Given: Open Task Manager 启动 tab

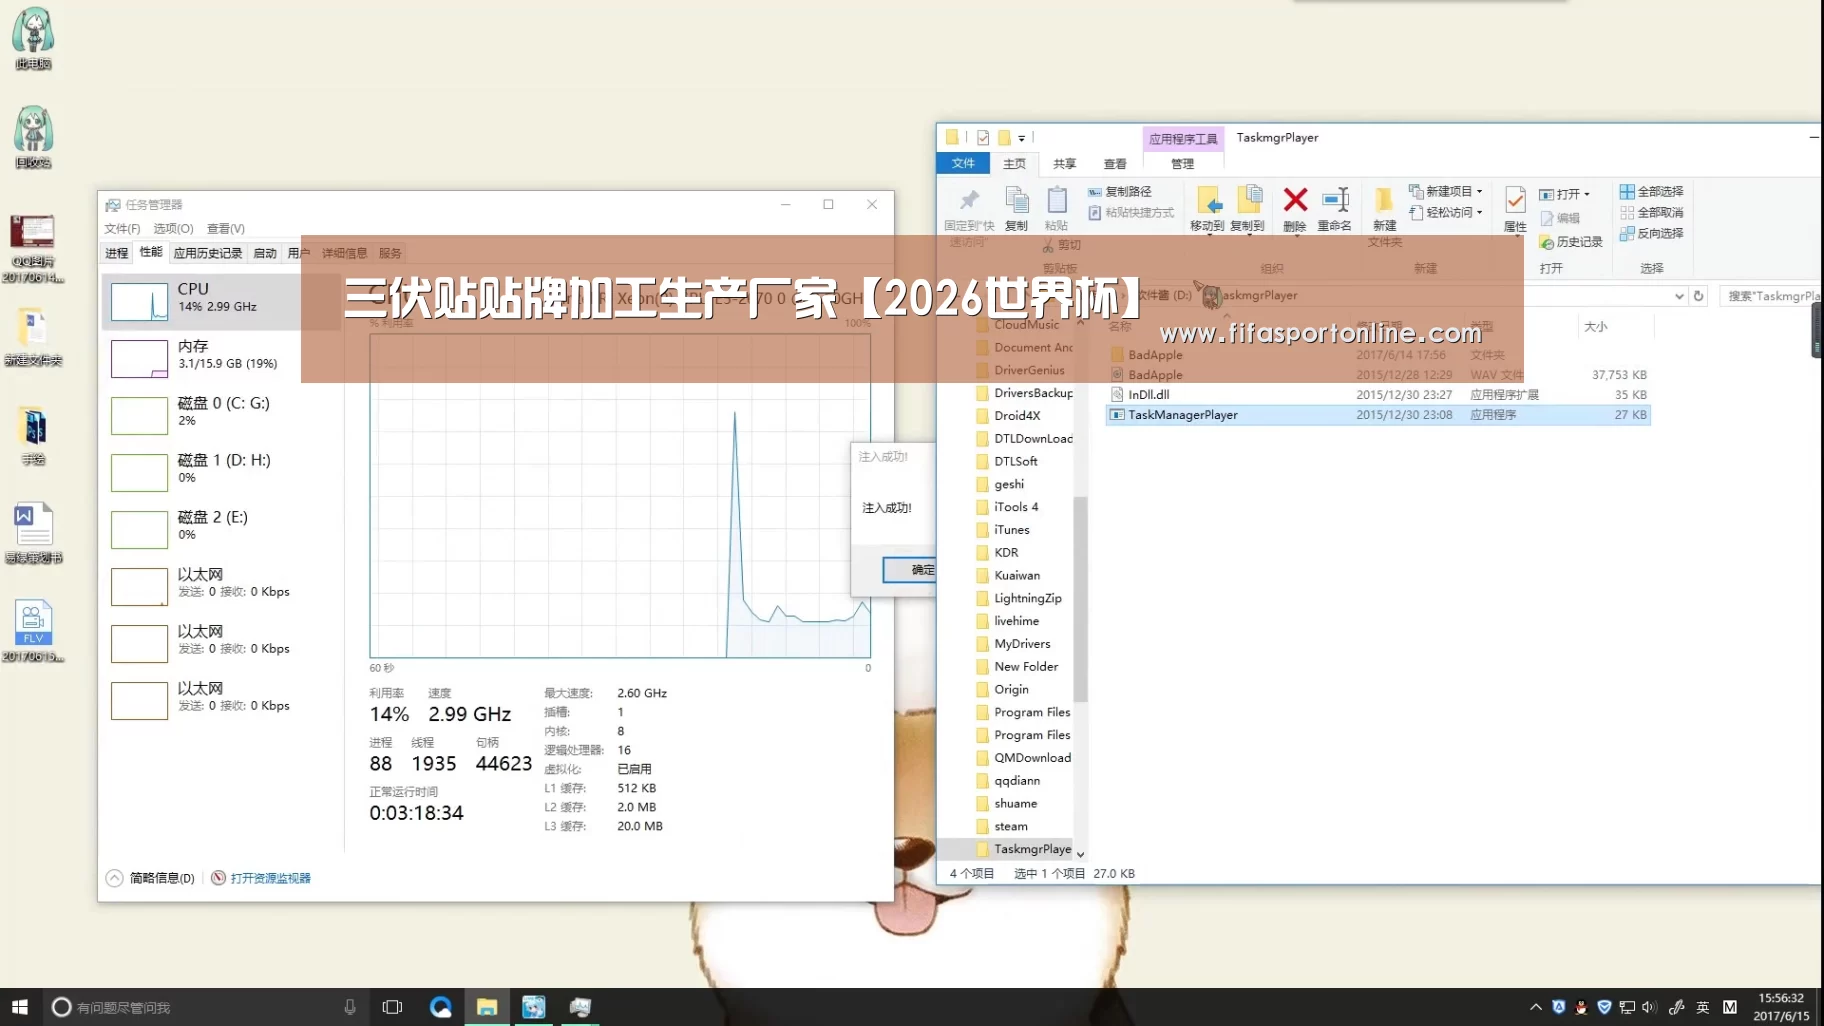Looking at the screenshot, I should pos(265,253).
